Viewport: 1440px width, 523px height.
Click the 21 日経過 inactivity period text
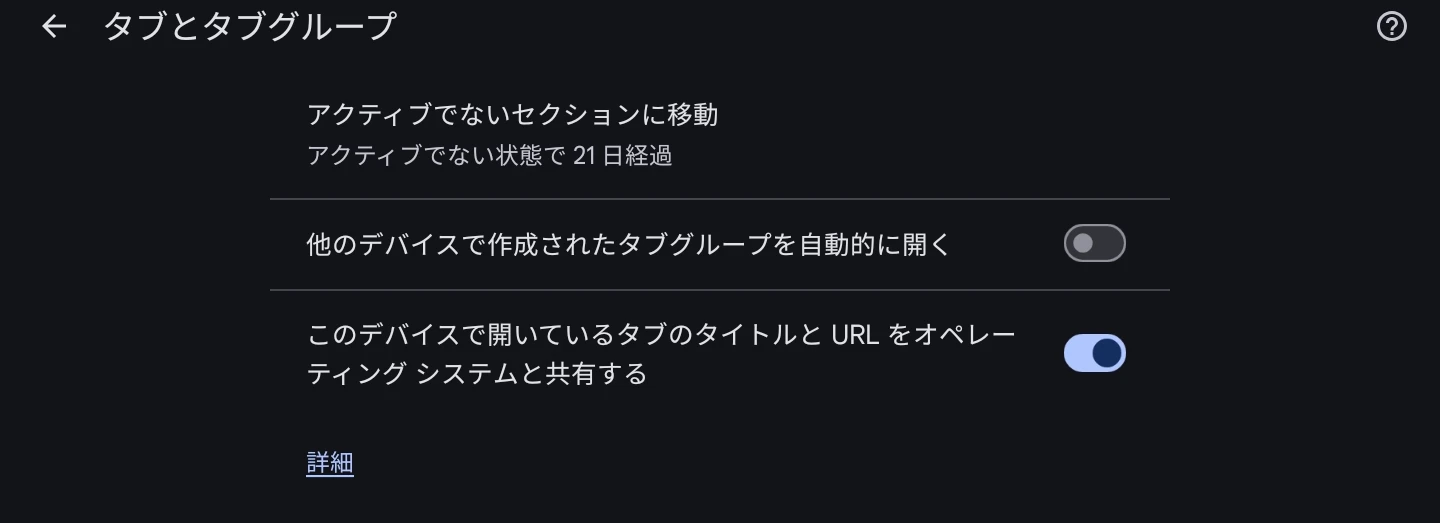(x=622, y=156)
